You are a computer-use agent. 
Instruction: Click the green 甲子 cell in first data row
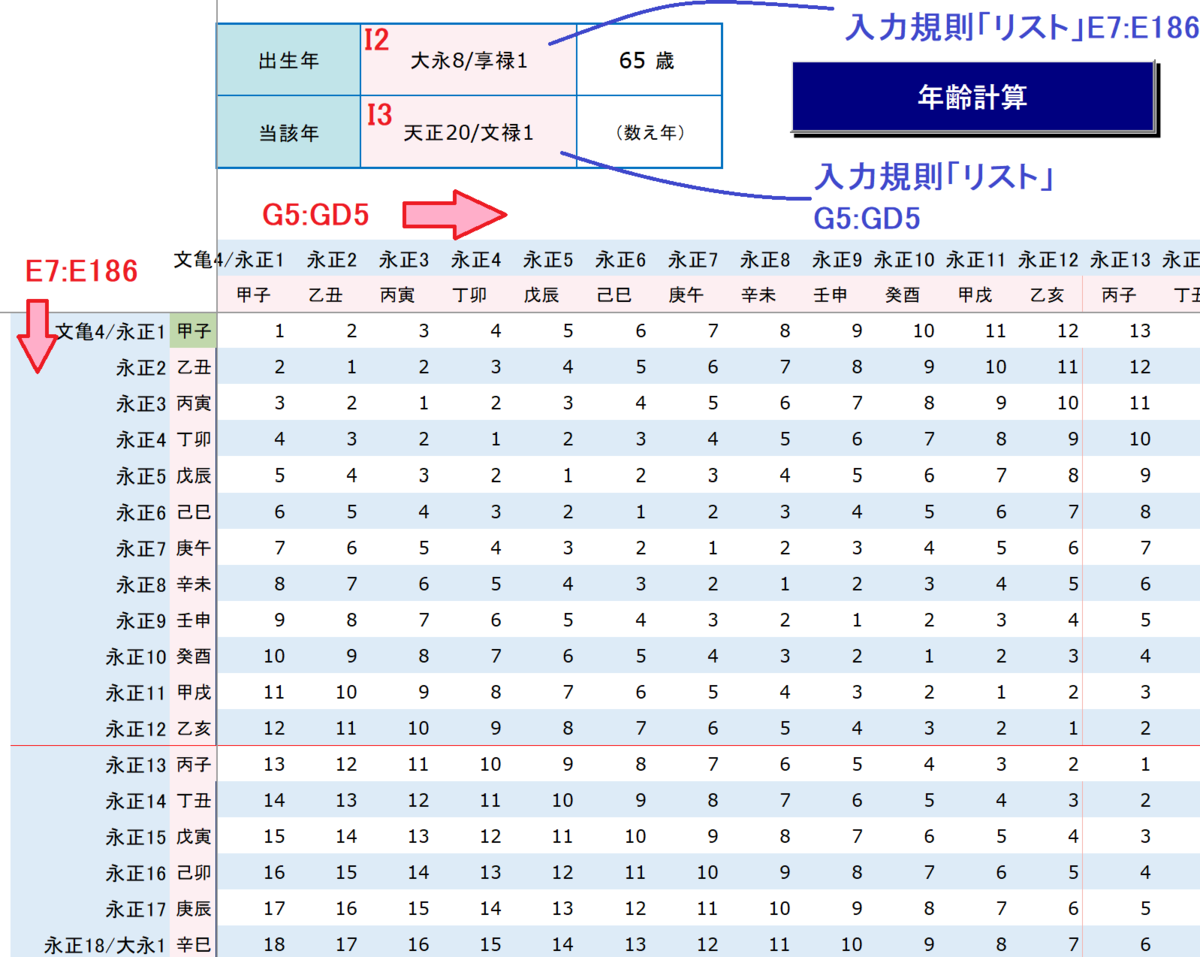tap(193, 331)
